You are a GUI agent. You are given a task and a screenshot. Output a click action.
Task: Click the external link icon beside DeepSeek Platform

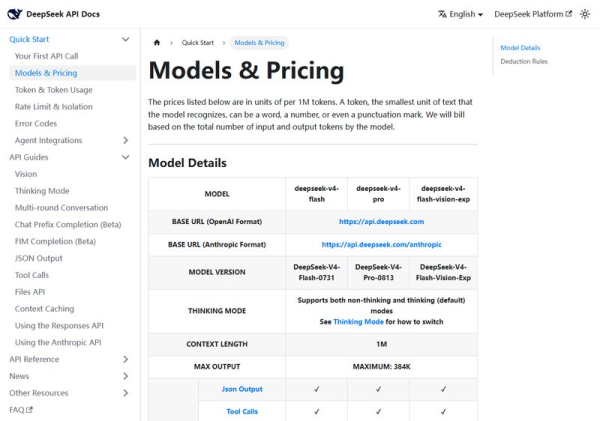pos(569,14)
